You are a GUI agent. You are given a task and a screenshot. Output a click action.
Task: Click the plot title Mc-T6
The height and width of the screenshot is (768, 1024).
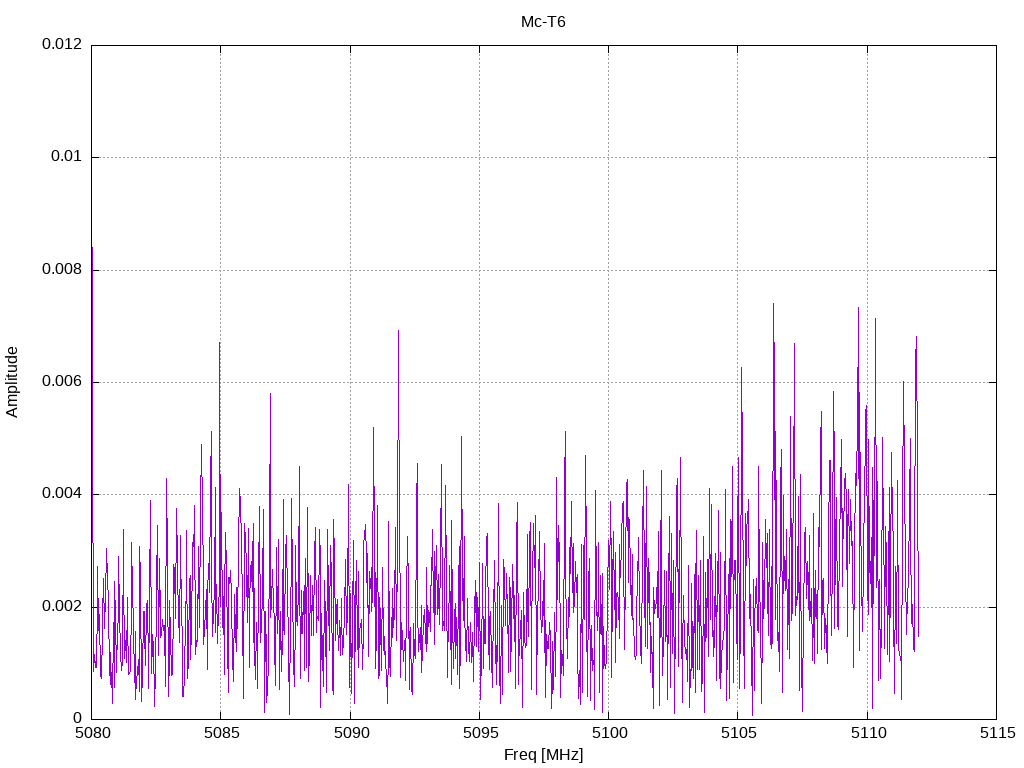click(x=543, y=22)
